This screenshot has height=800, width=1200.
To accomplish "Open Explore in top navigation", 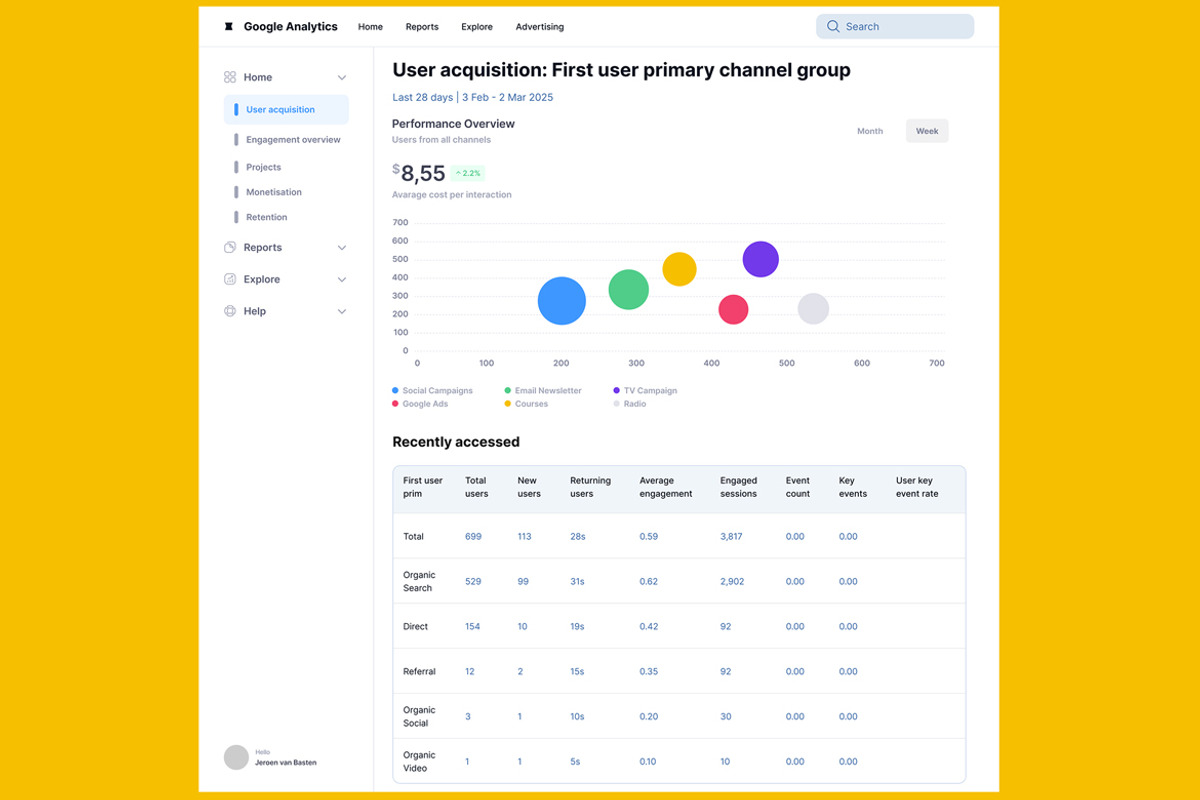I will 477,27.
